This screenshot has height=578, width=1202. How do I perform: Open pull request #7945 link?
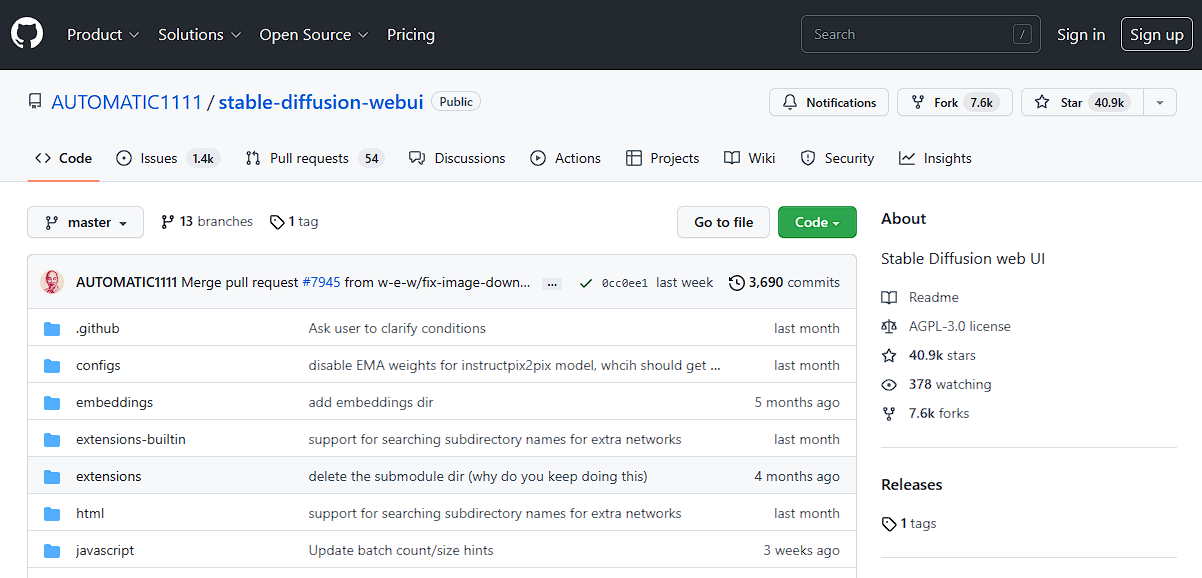320,282
